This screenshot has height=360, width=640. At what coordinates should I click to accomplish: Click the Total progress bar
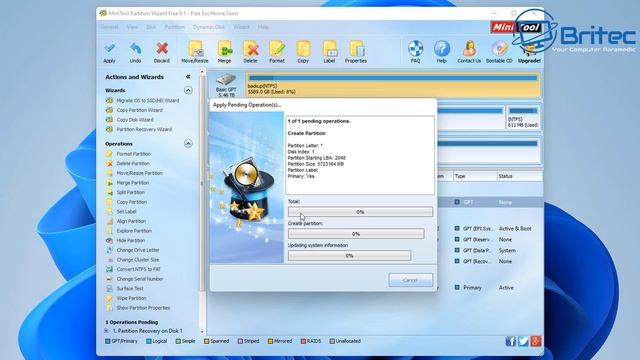click(x=360, y=212)
